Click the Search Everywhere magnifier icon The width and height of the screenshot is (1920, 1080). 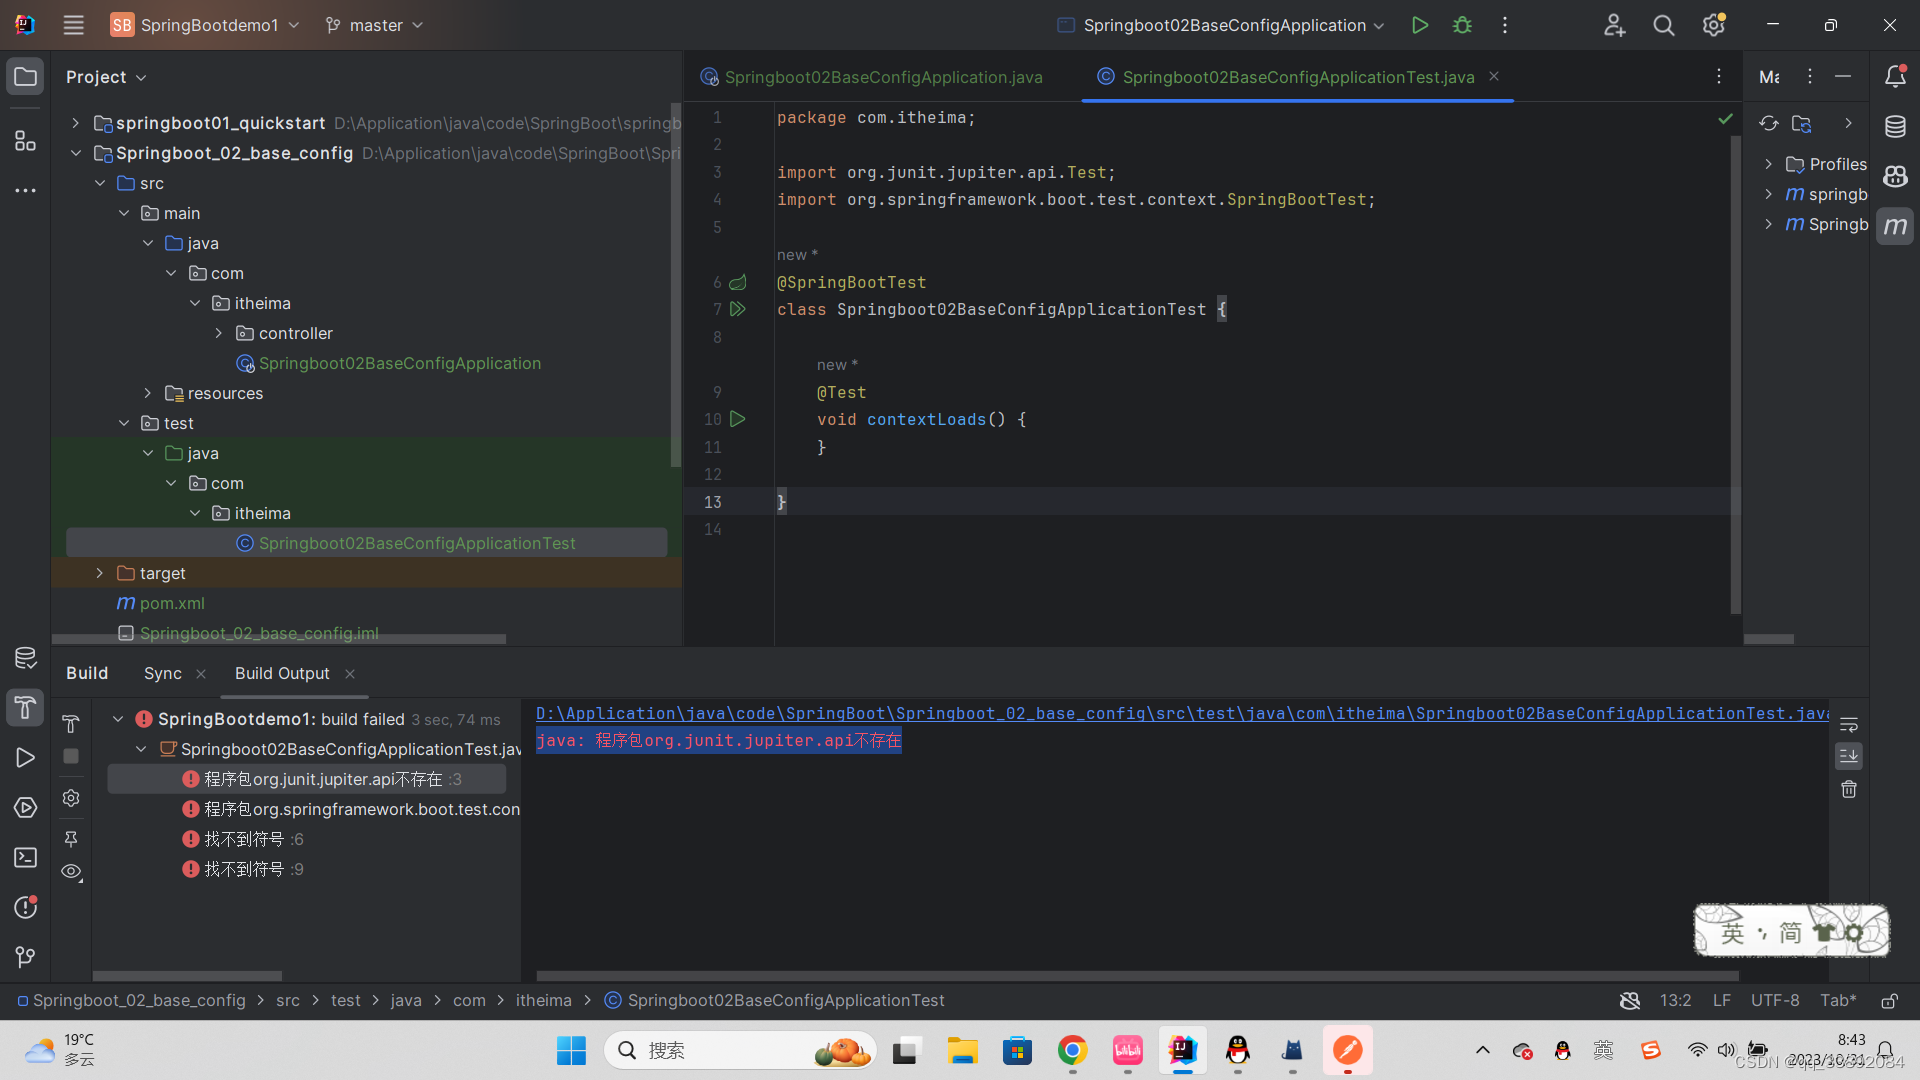click(1663, 25)
